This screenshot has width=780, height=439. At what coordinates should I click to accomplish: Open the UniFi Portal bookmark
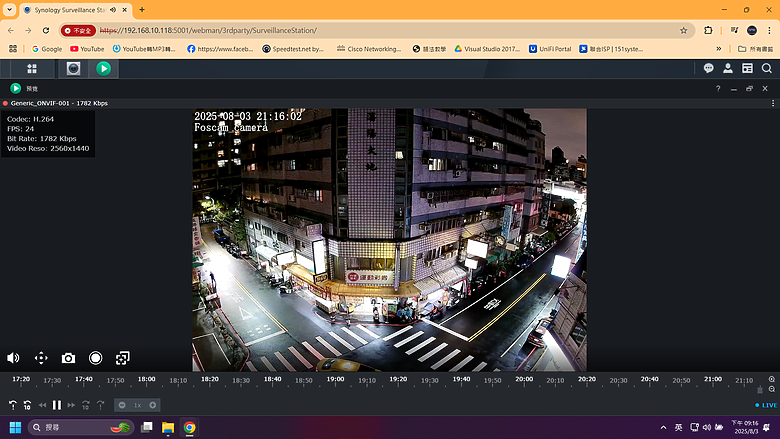pos(550,49)
